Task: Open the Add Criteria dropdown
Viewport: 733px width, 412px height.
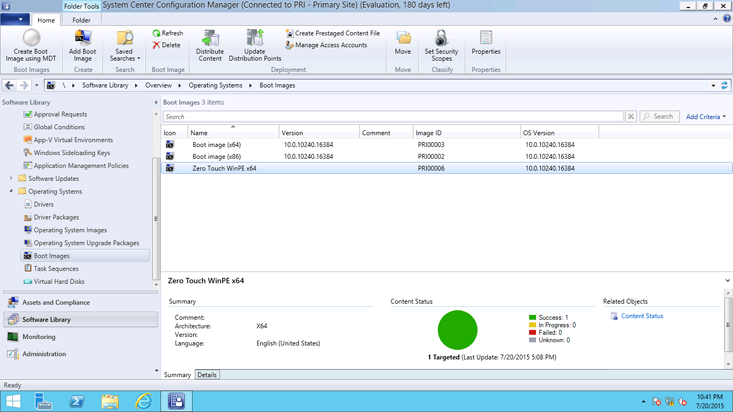Action: point(705,117)
